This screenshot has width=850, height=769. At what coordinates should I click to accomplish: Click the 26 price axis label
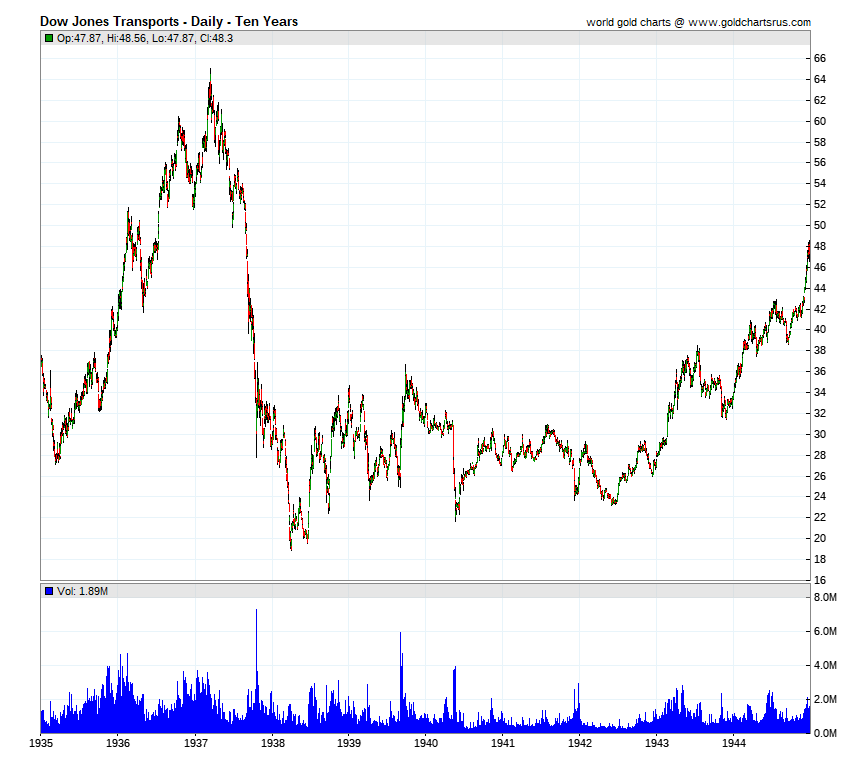coord(820,476)
